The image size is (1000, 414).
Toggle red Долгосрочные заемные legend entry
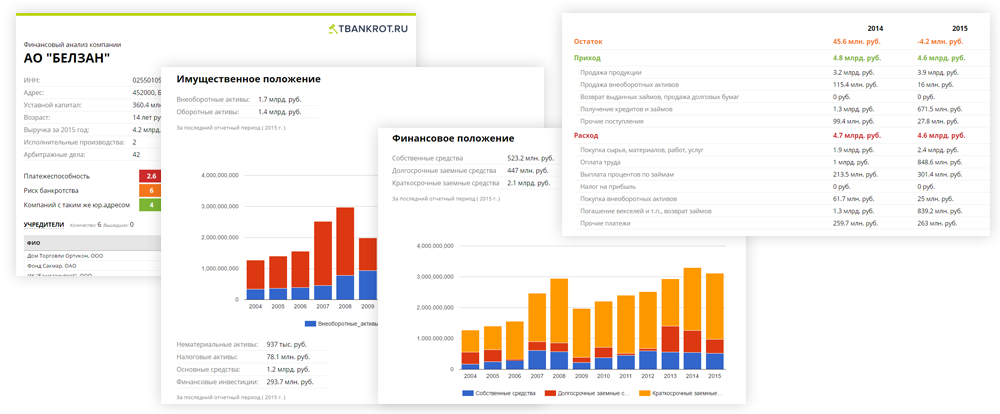[587, 394]
